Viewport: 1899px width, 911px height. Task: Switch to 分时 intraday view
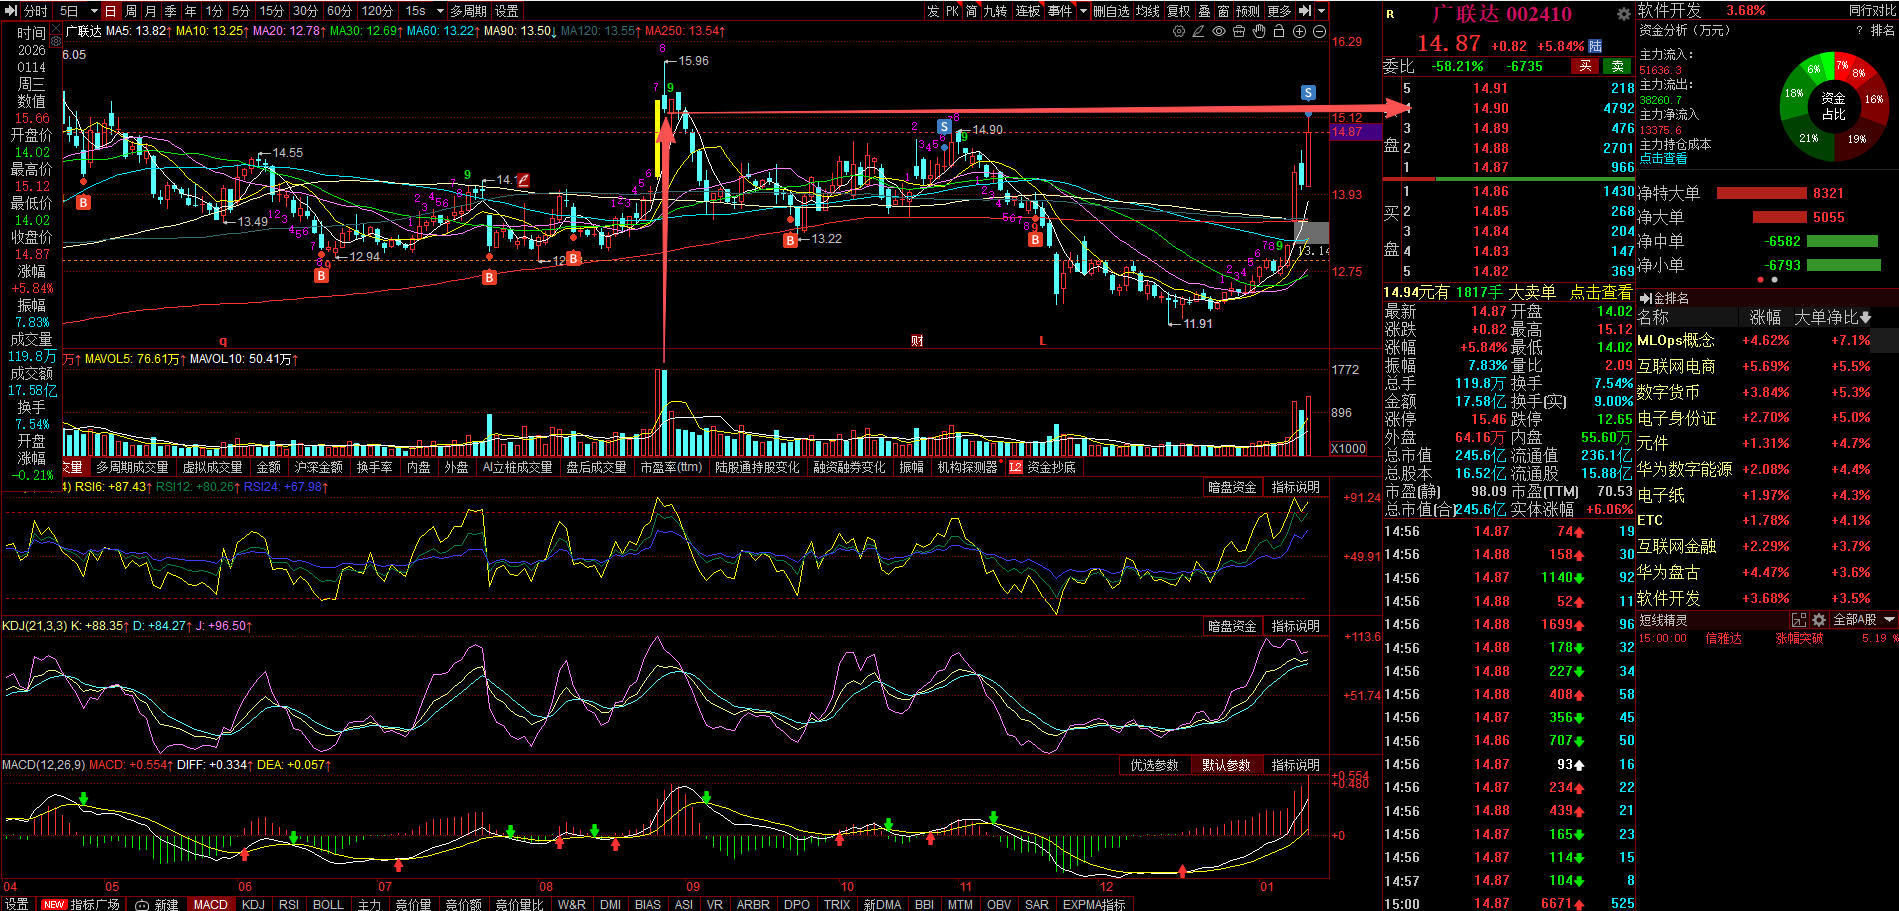35,11
